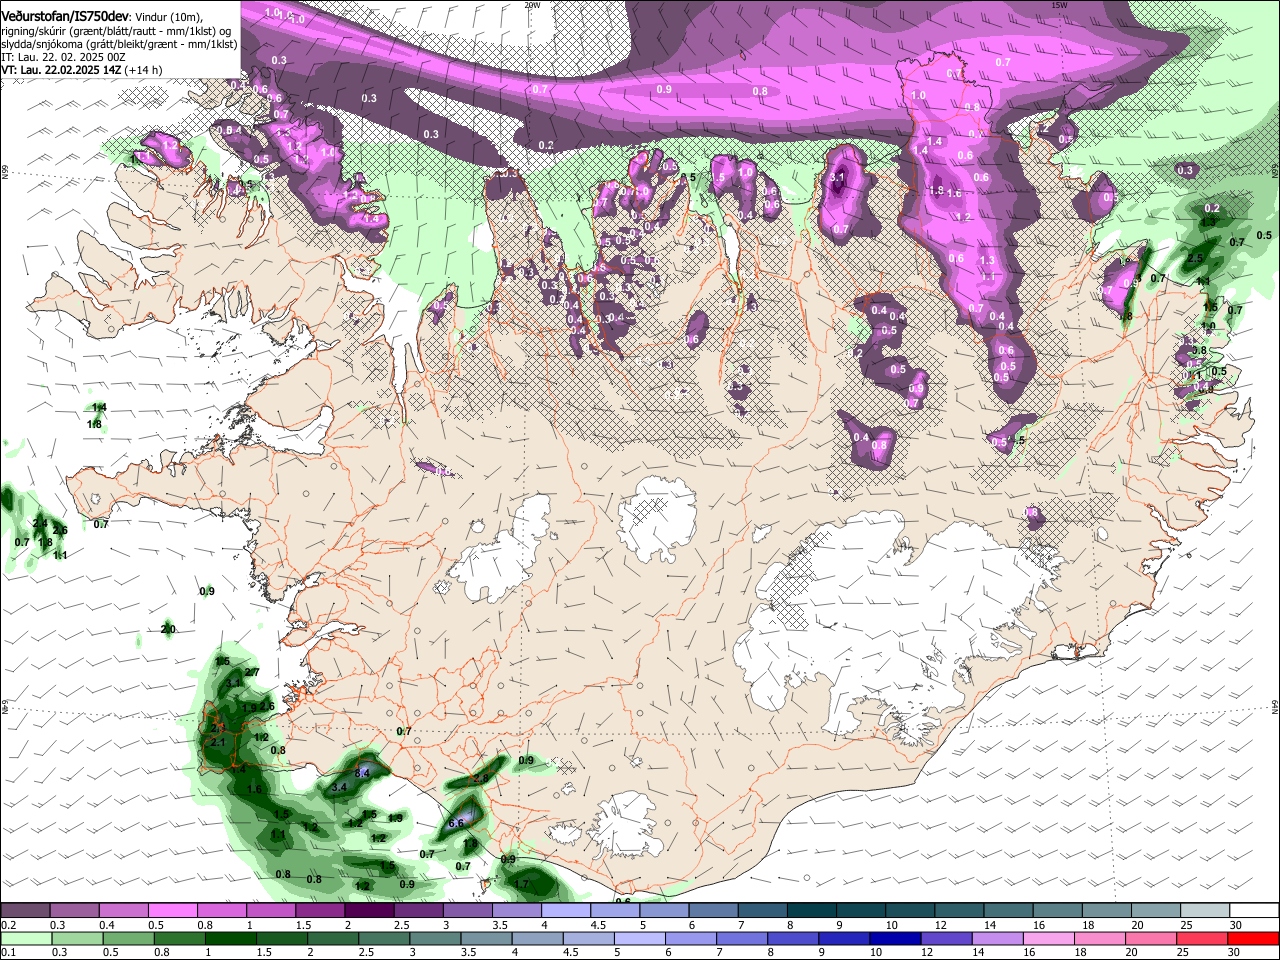Click the dark navy blue swatch in lower legend row
Viewport: 1280px width, 960px height.
coord(897,938)
